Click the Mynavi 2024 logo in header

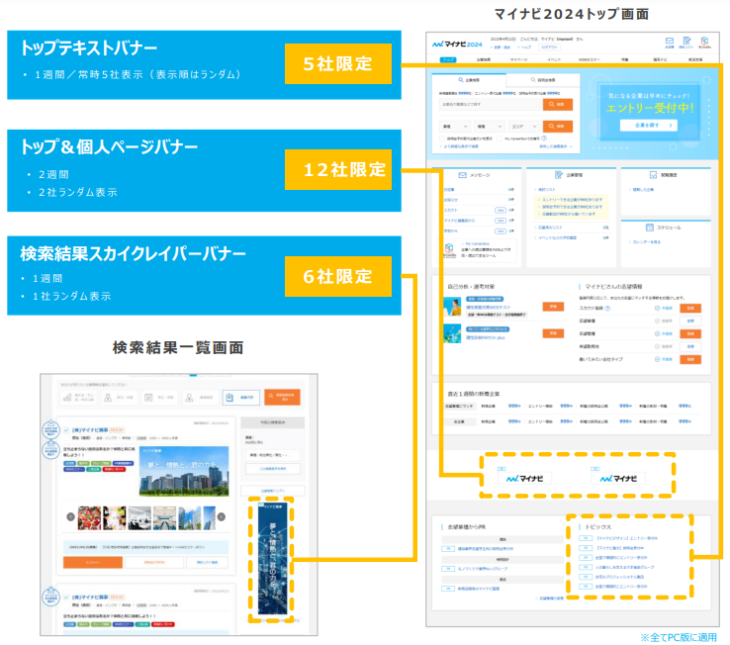[458, 45]
